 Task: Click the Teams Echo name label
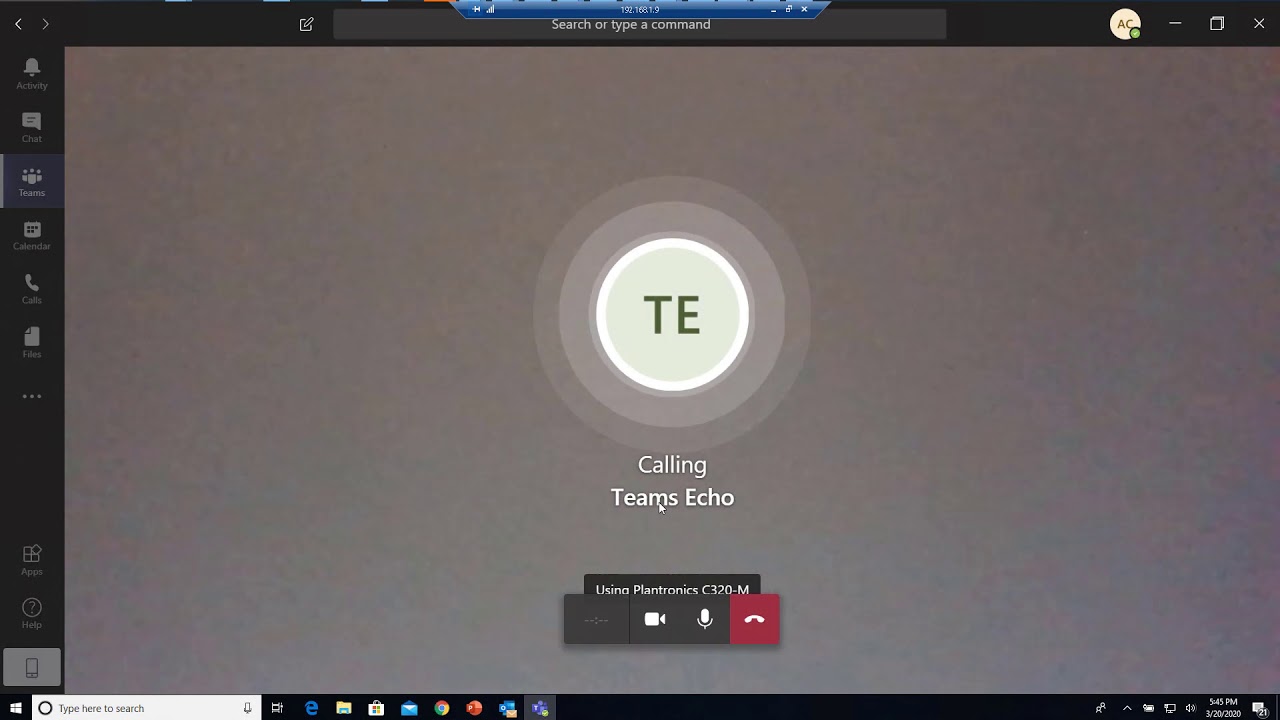(x=672, y=498)
